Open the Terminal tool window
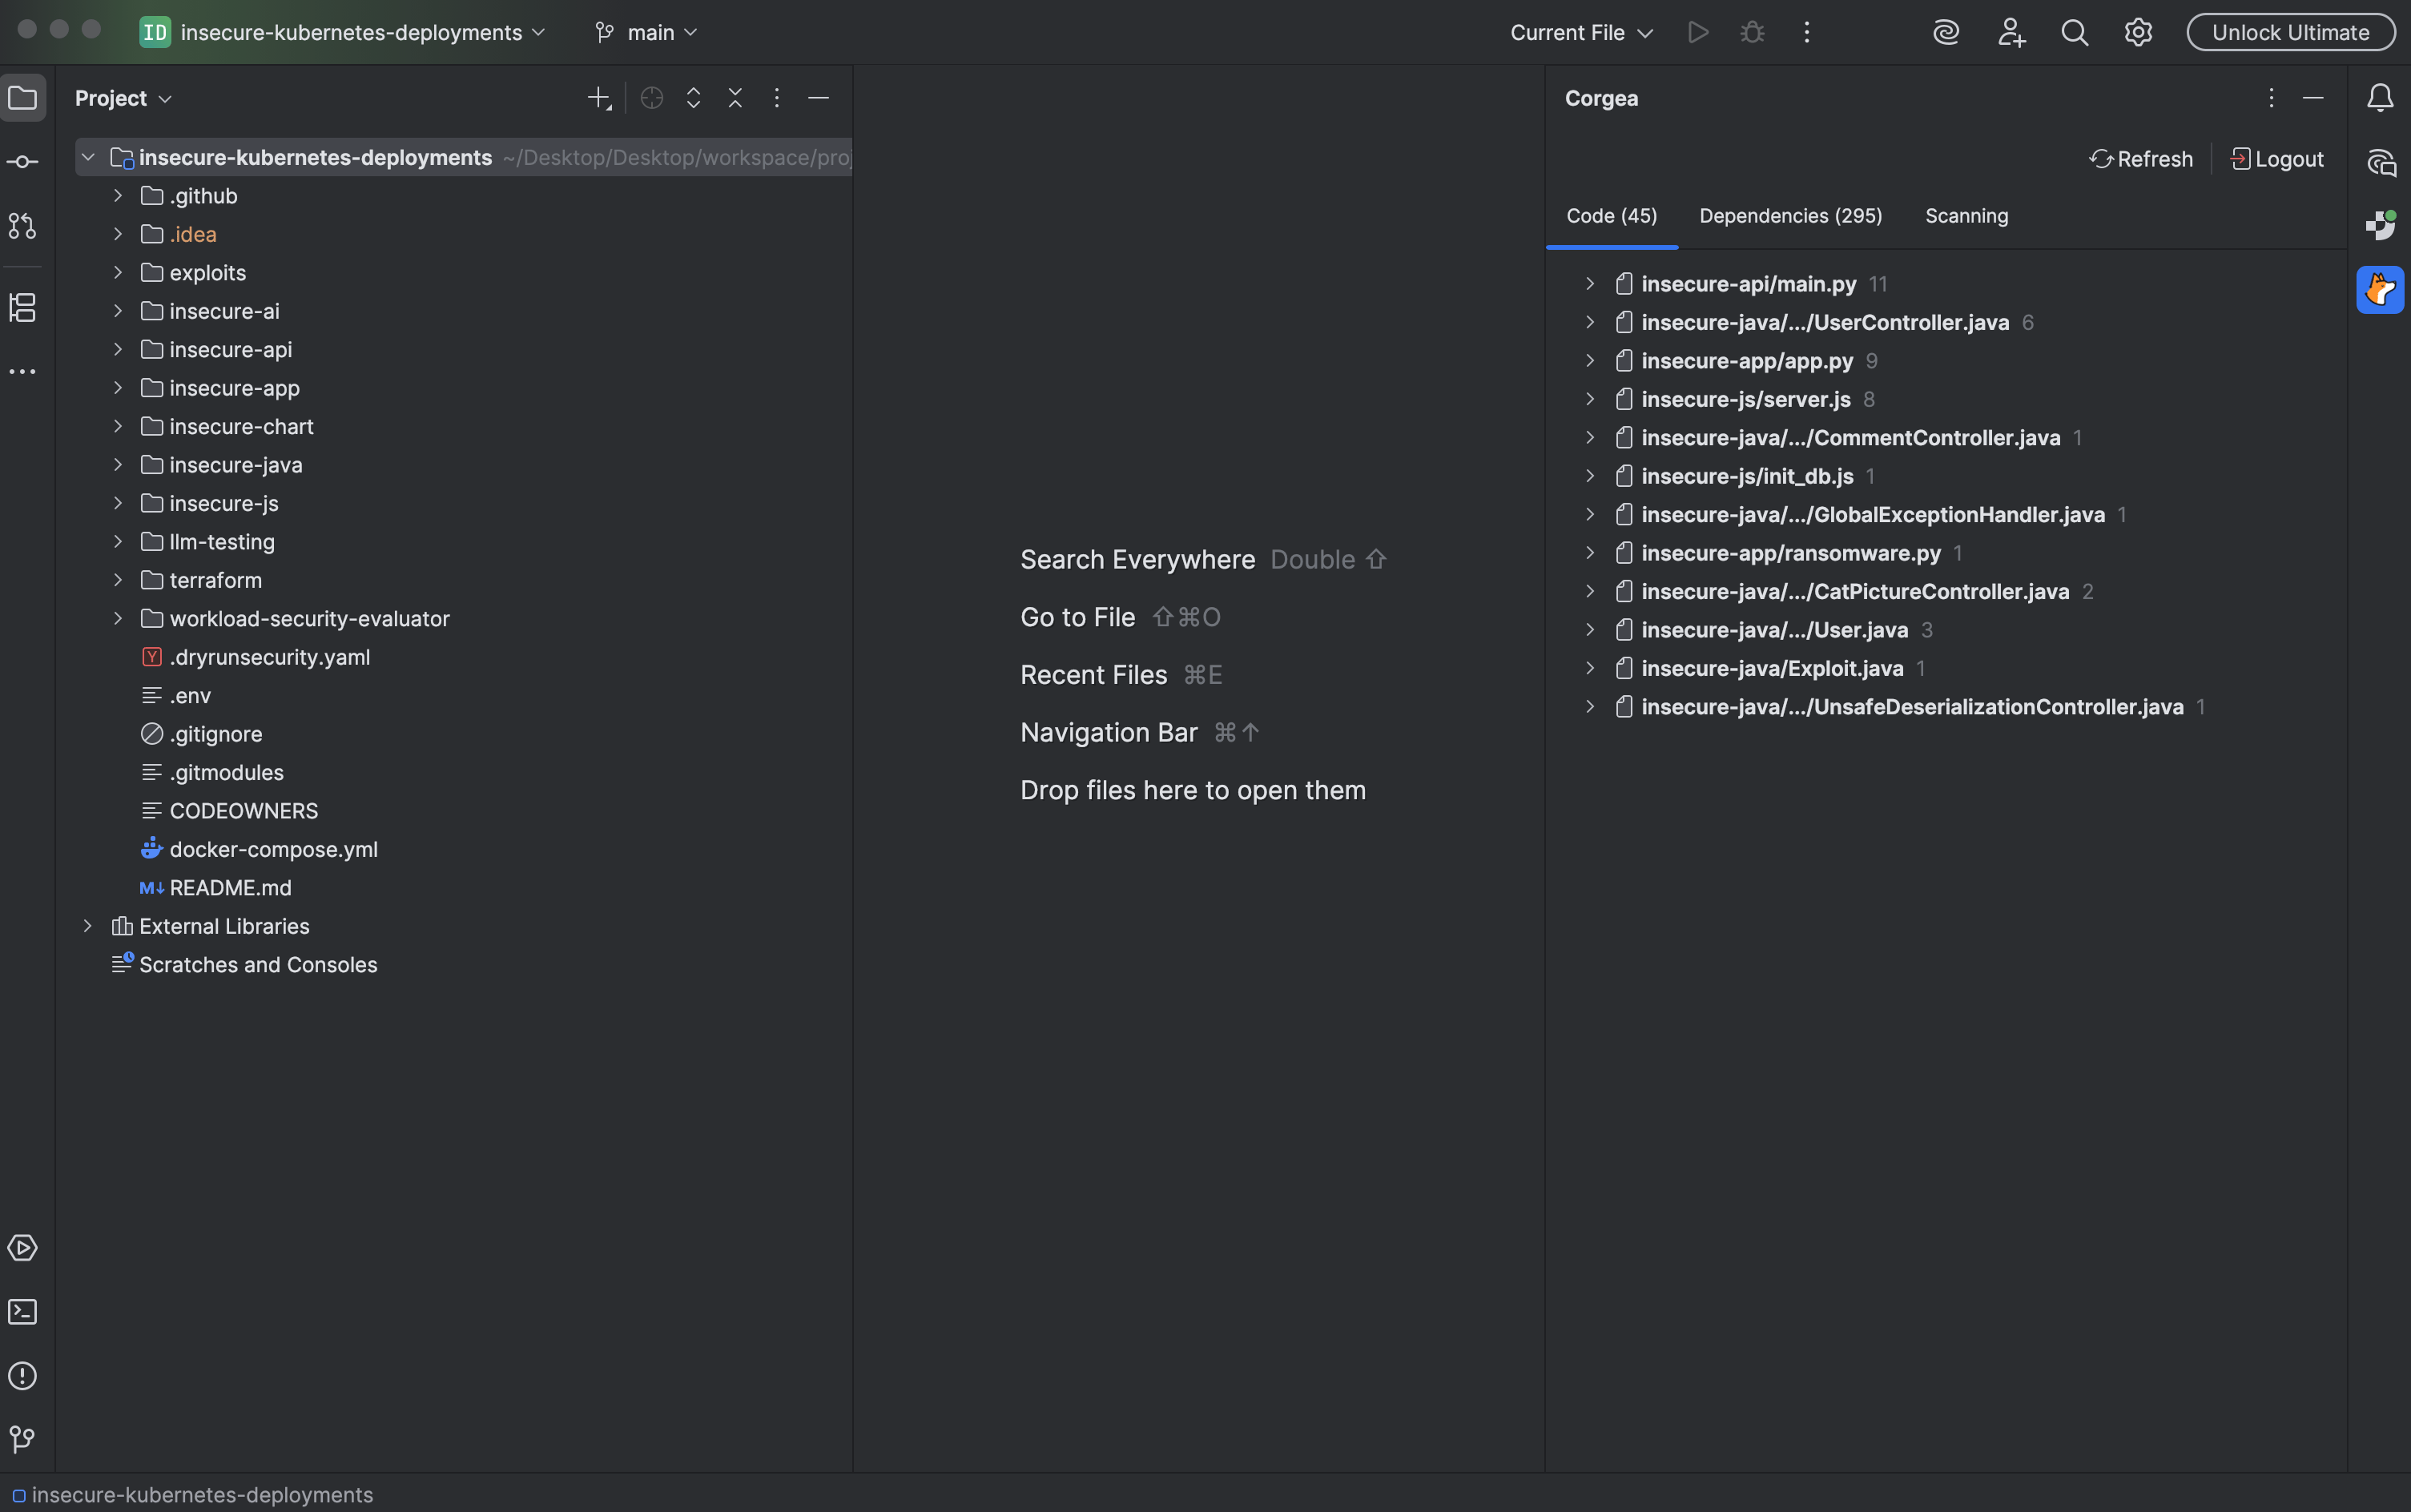 pyautogui.click(x=23, y=1312)
